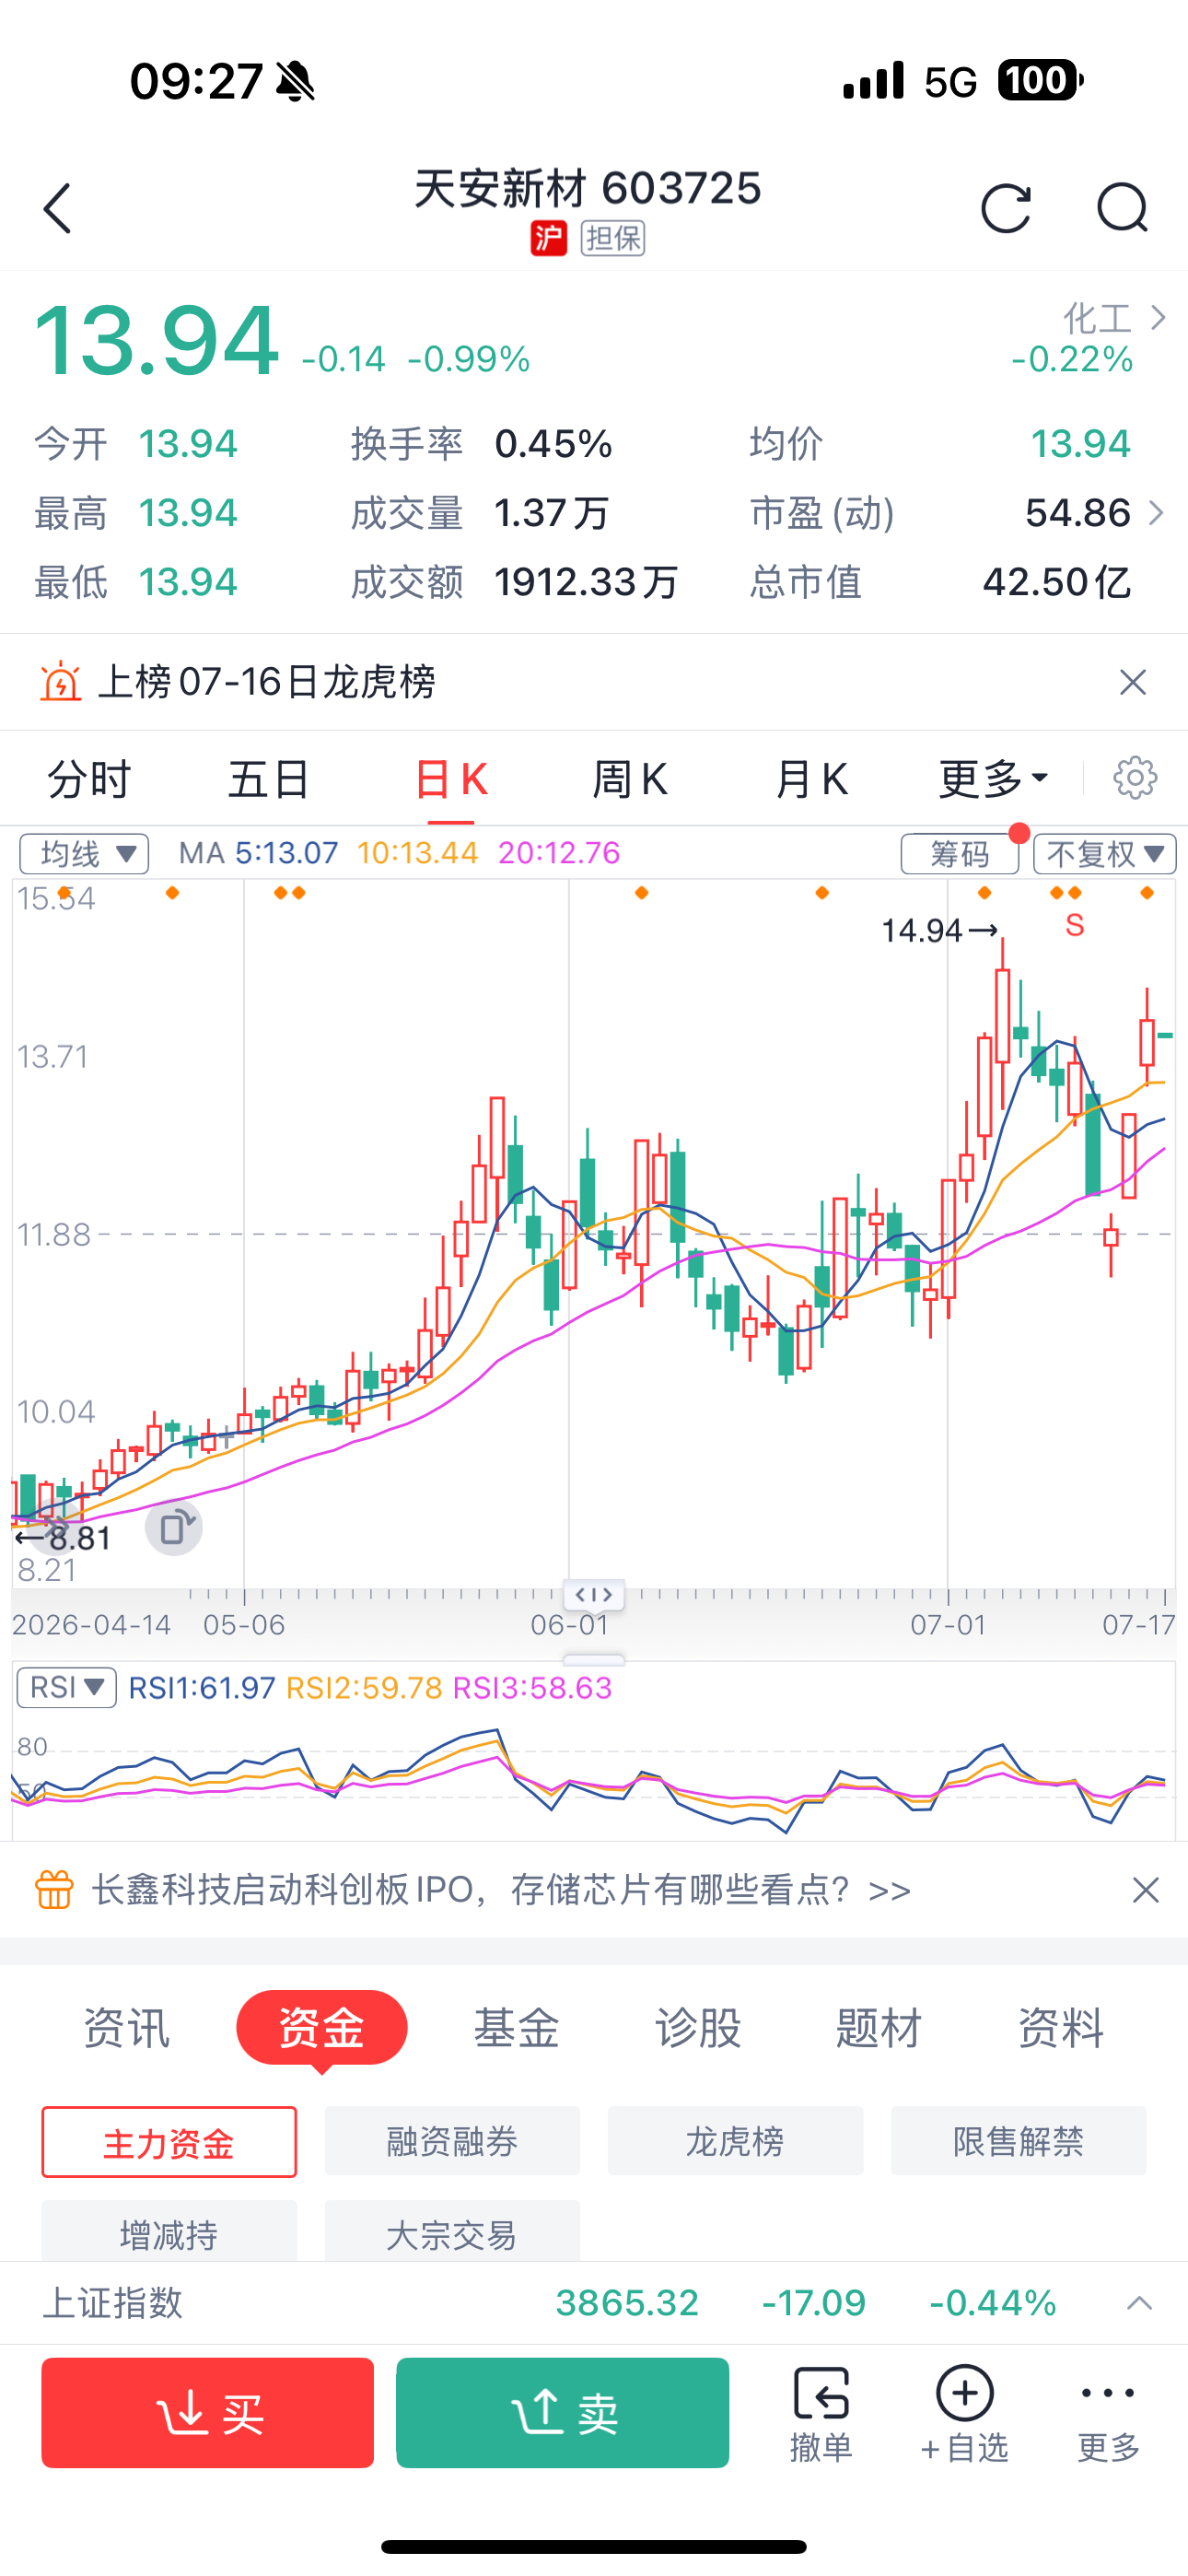Select the 限售解禁 filter
Screen dimensions: 1188x2576
(x=1018, y=2141)
